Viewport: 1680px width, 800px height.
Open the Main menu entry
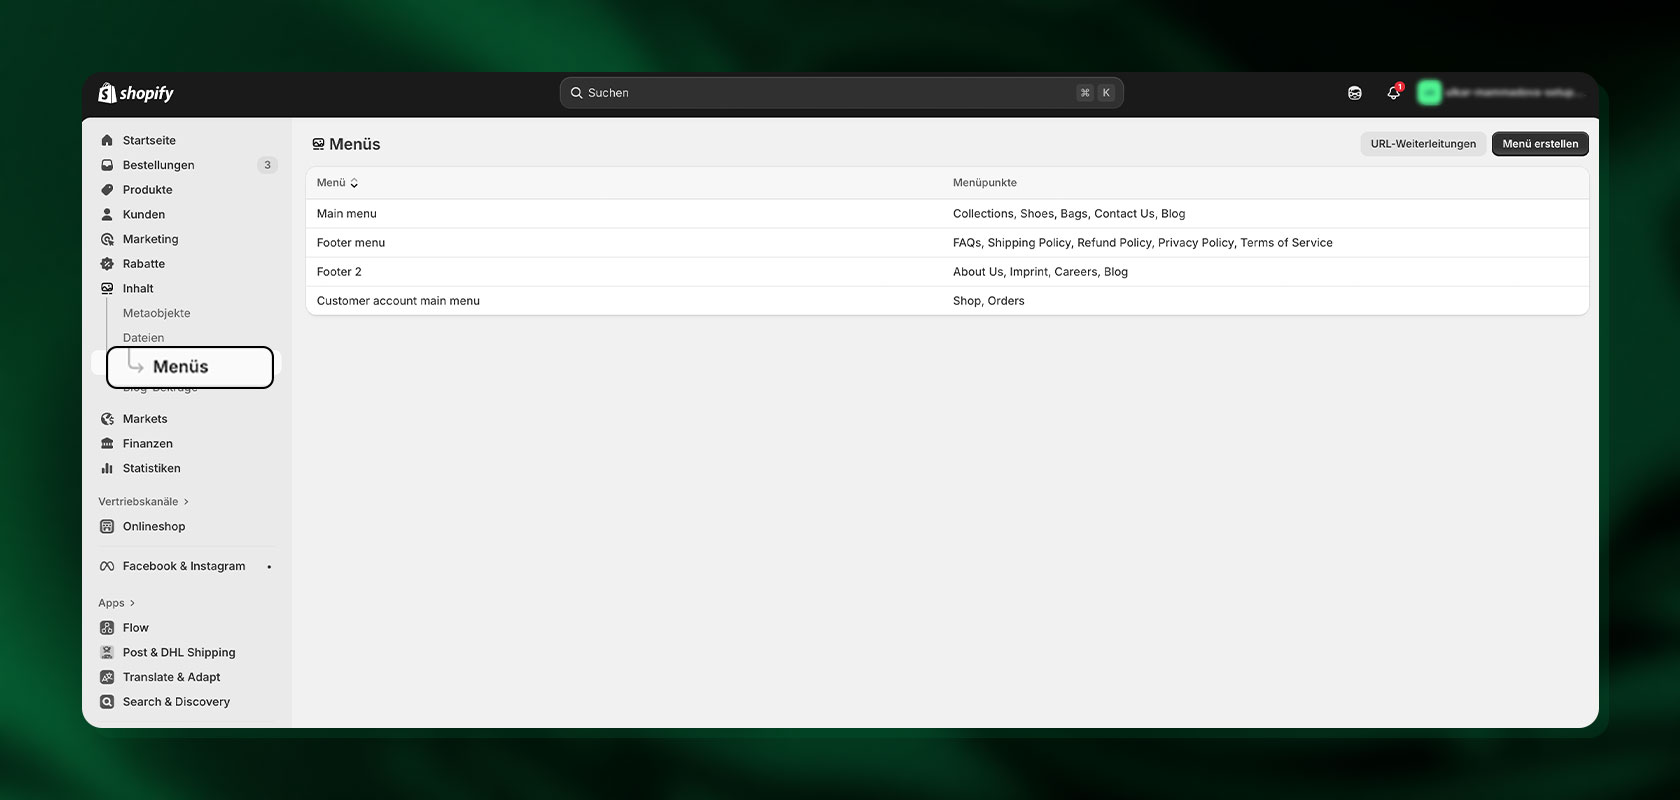pos(347,214)
